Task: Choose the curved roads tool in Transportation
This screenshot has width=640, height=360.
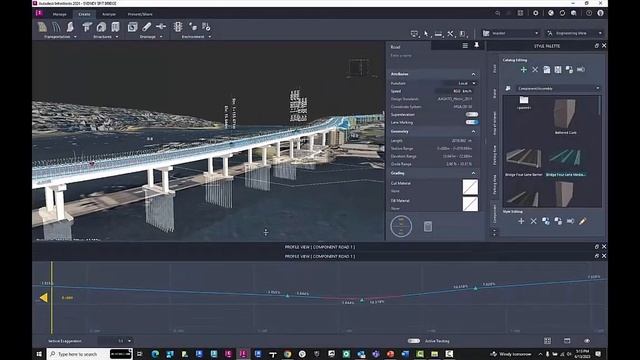Action: point(56,27)
